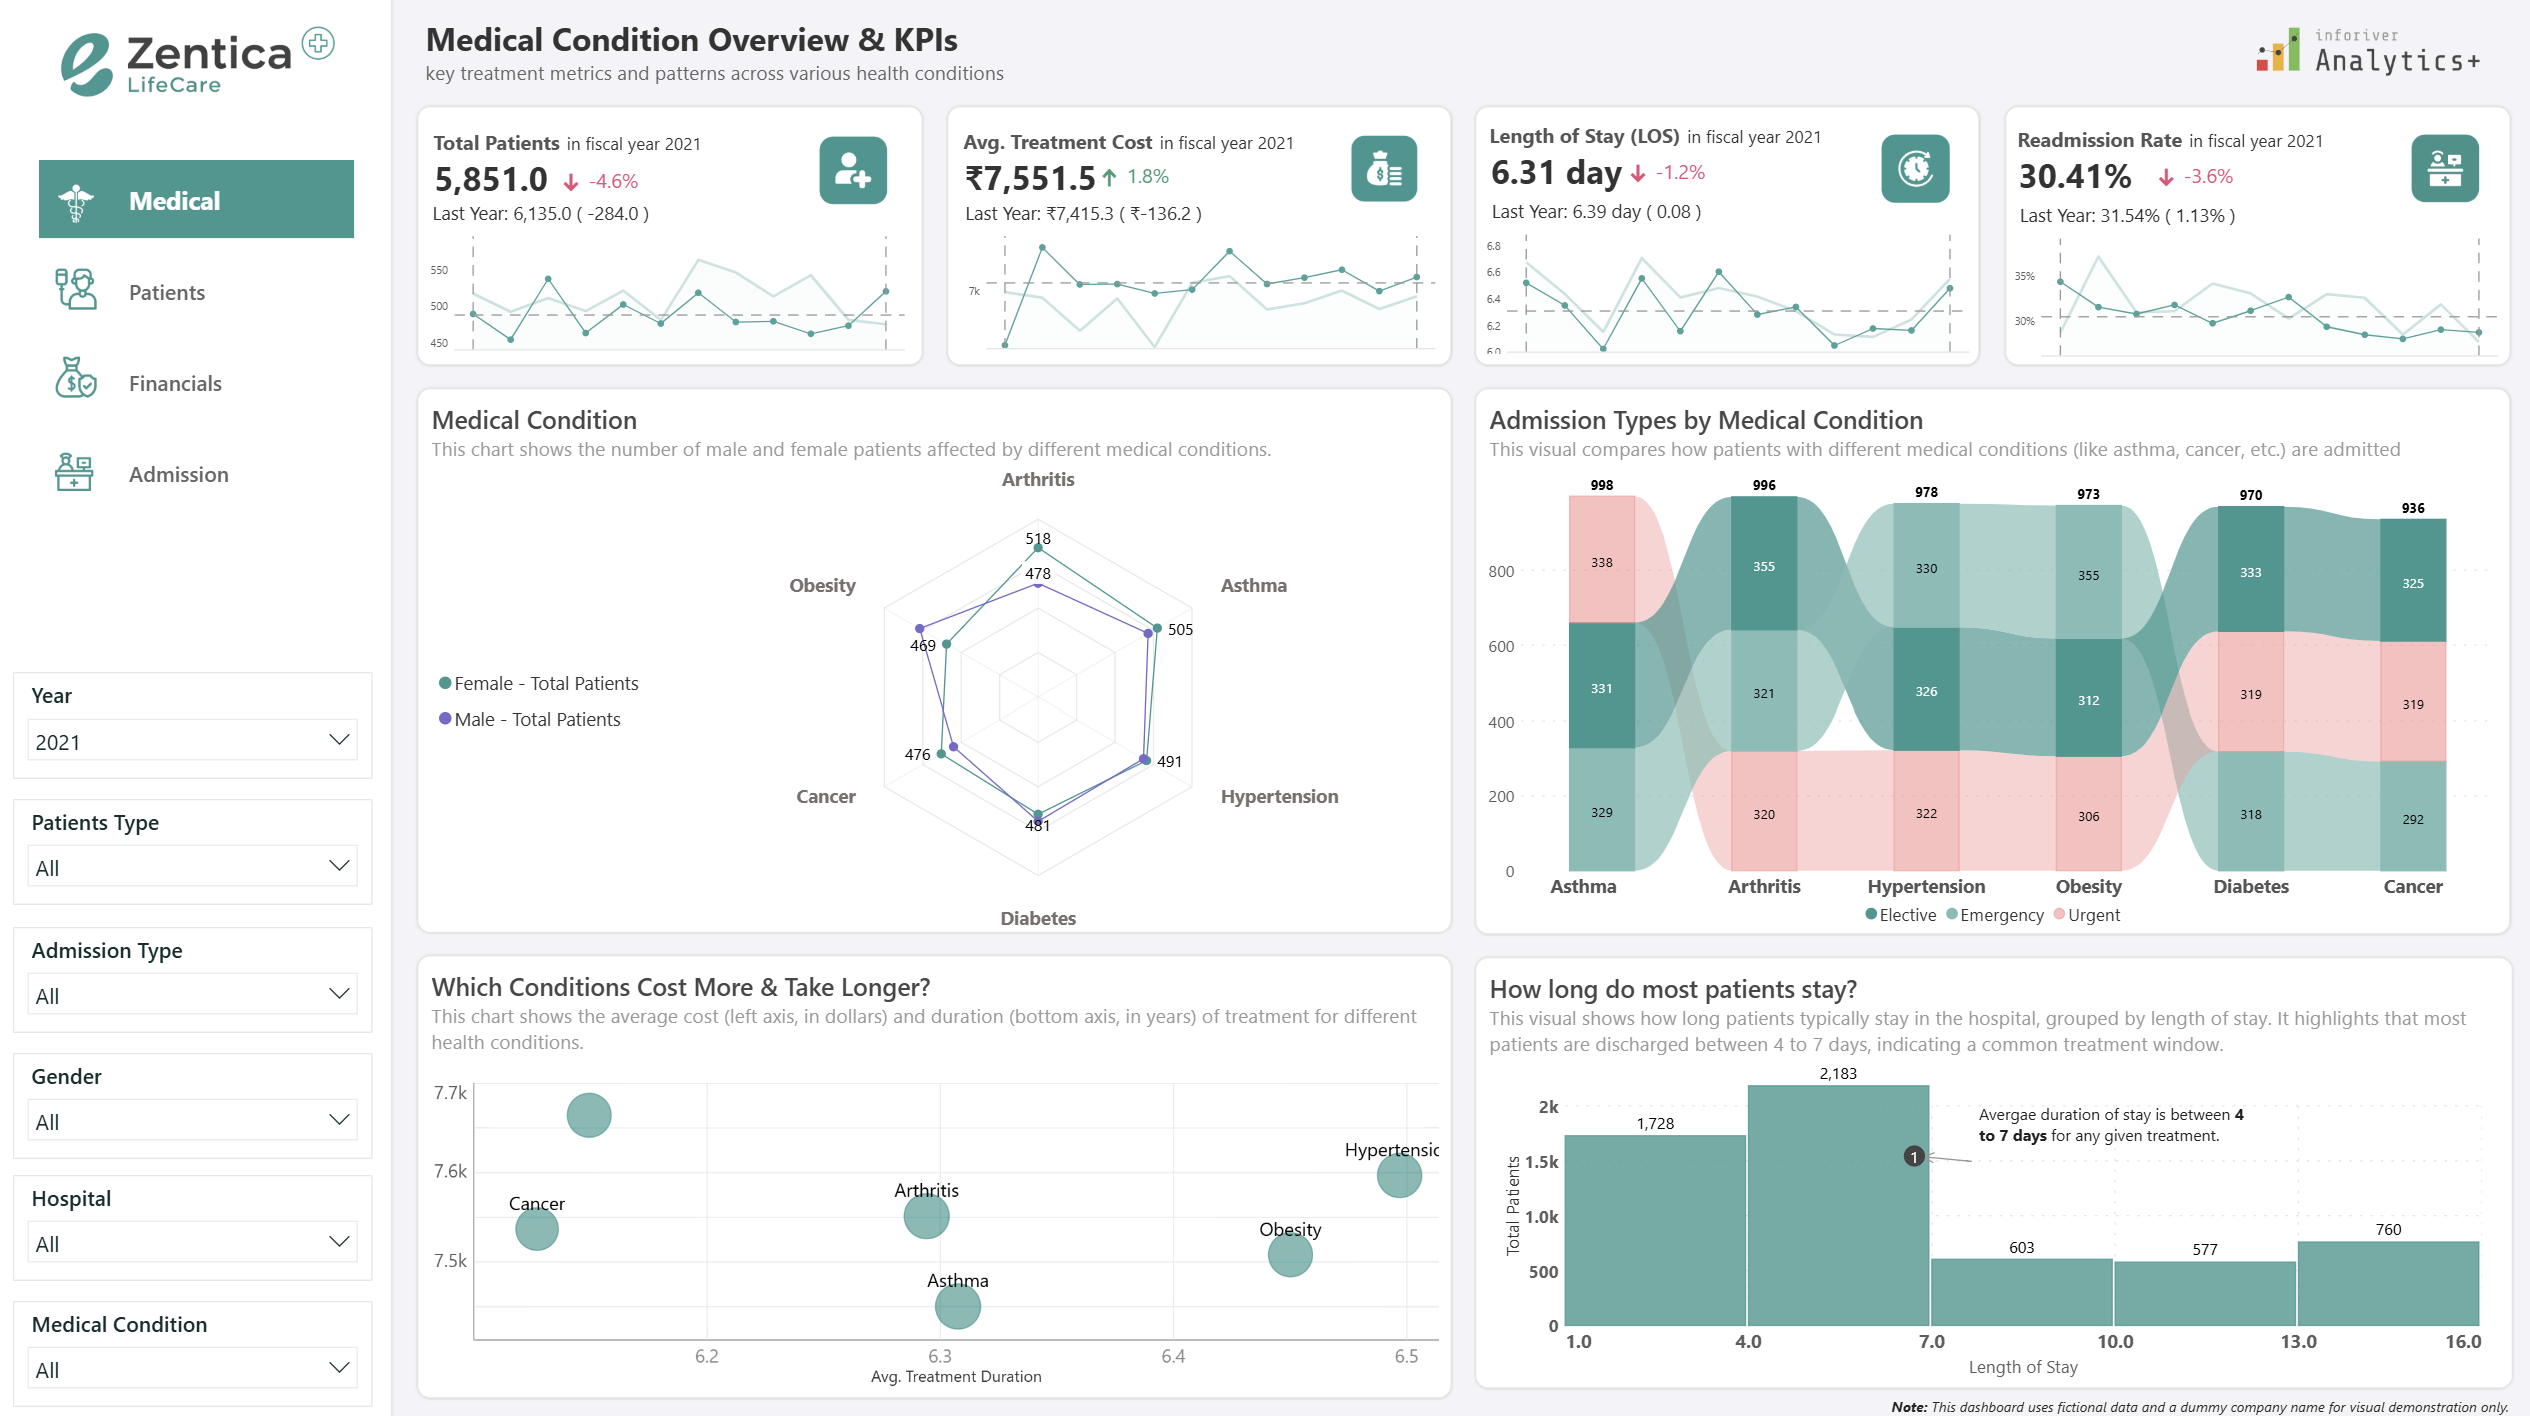This screenshot has height=1416, width=2530.
Task: Click the Total Patients KPI card icon
Action: pos(852,170)
